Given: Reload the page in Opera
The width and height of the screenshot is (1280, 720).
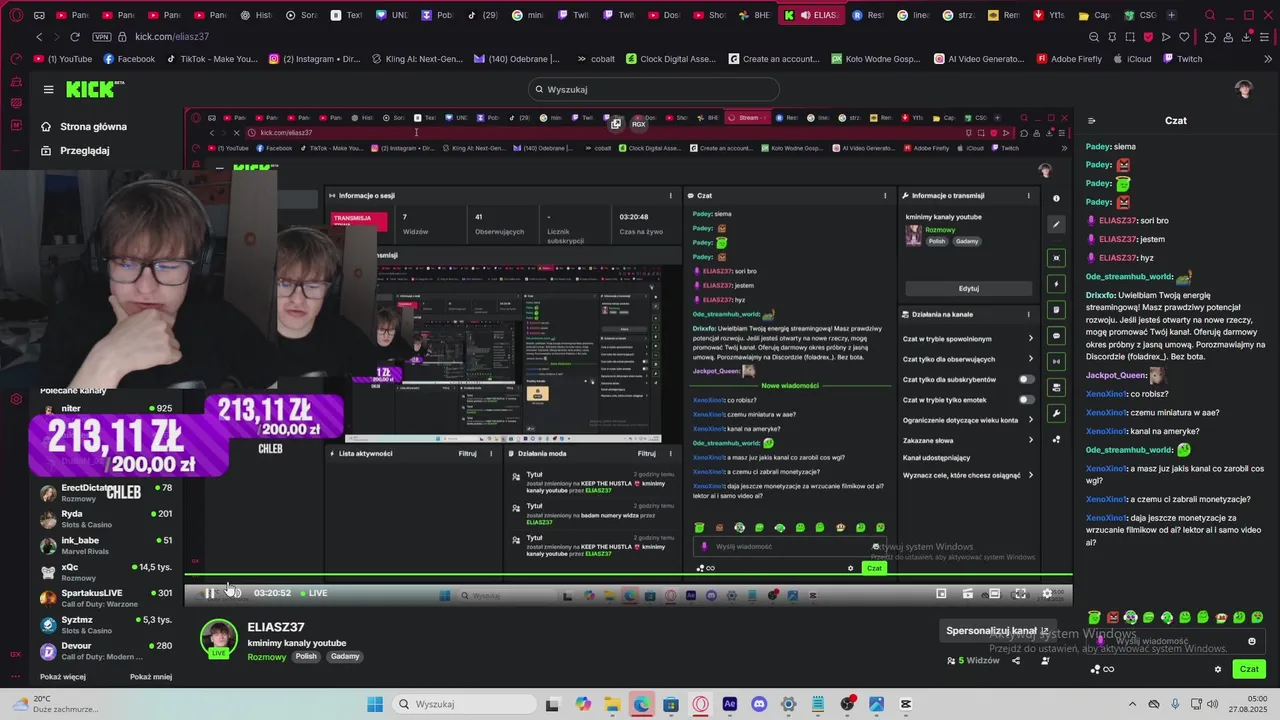Looking at the screenshot, I should click(x=75, y=37).
